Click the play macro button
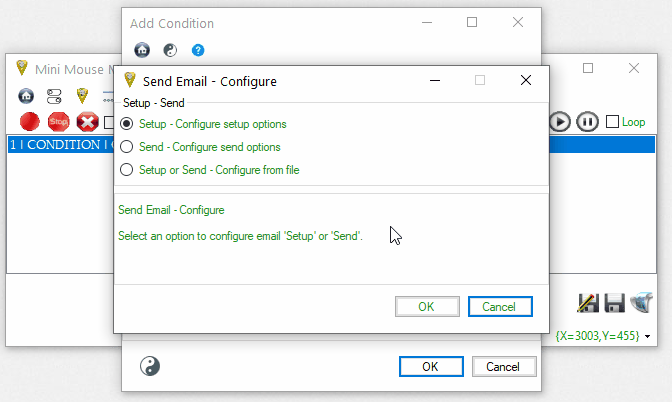Screen dimensions: 672x402 (560, 122)
